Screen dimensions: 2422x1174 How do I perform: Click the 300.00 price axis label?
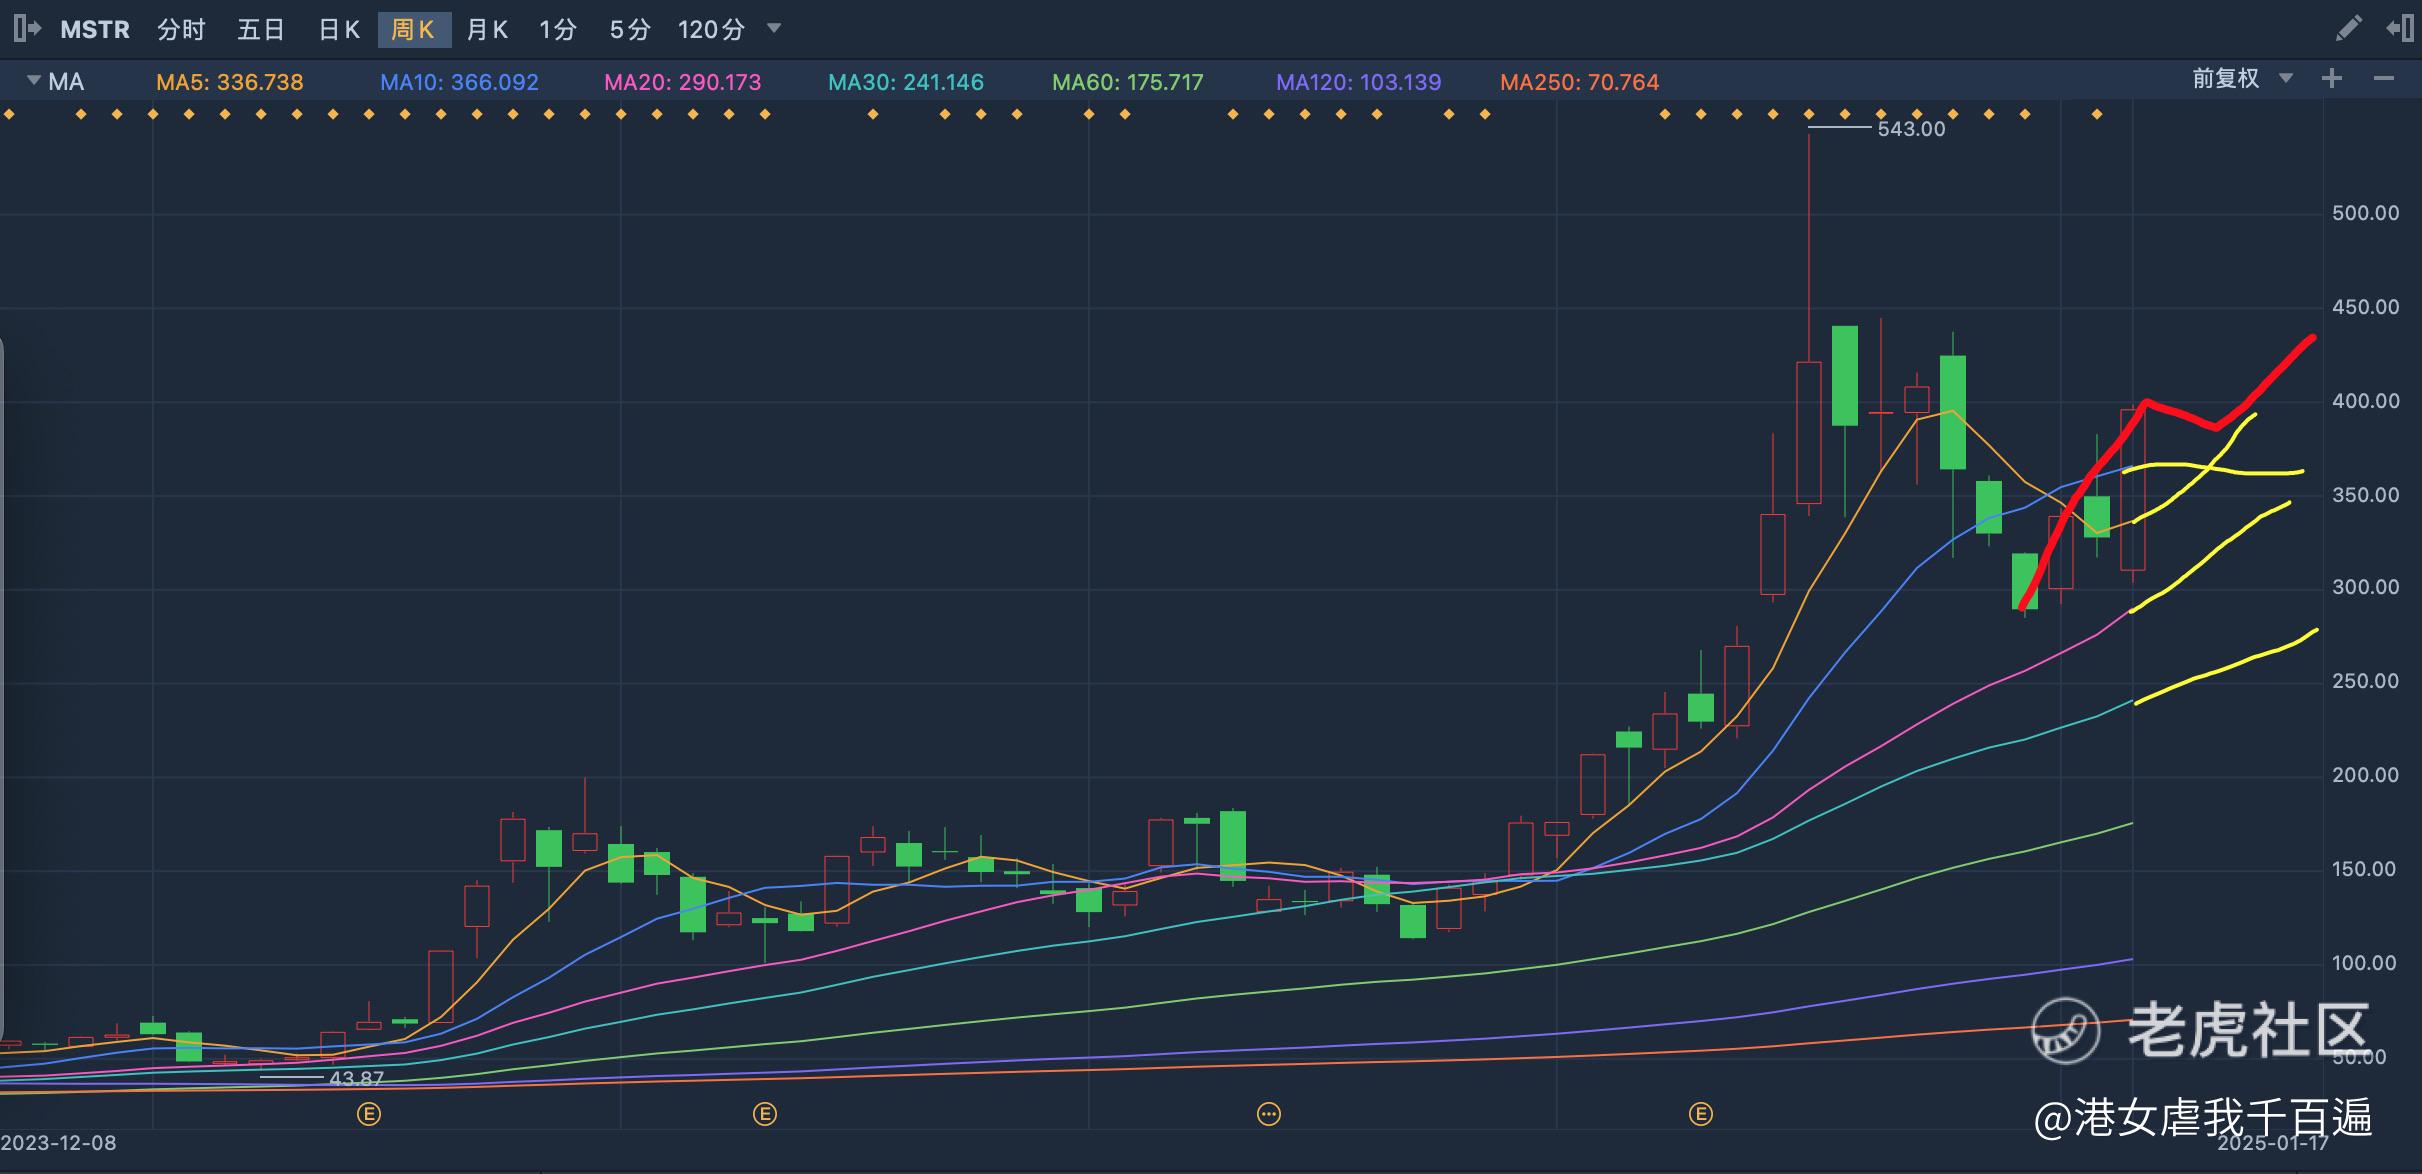click(x=2366, y=587)
